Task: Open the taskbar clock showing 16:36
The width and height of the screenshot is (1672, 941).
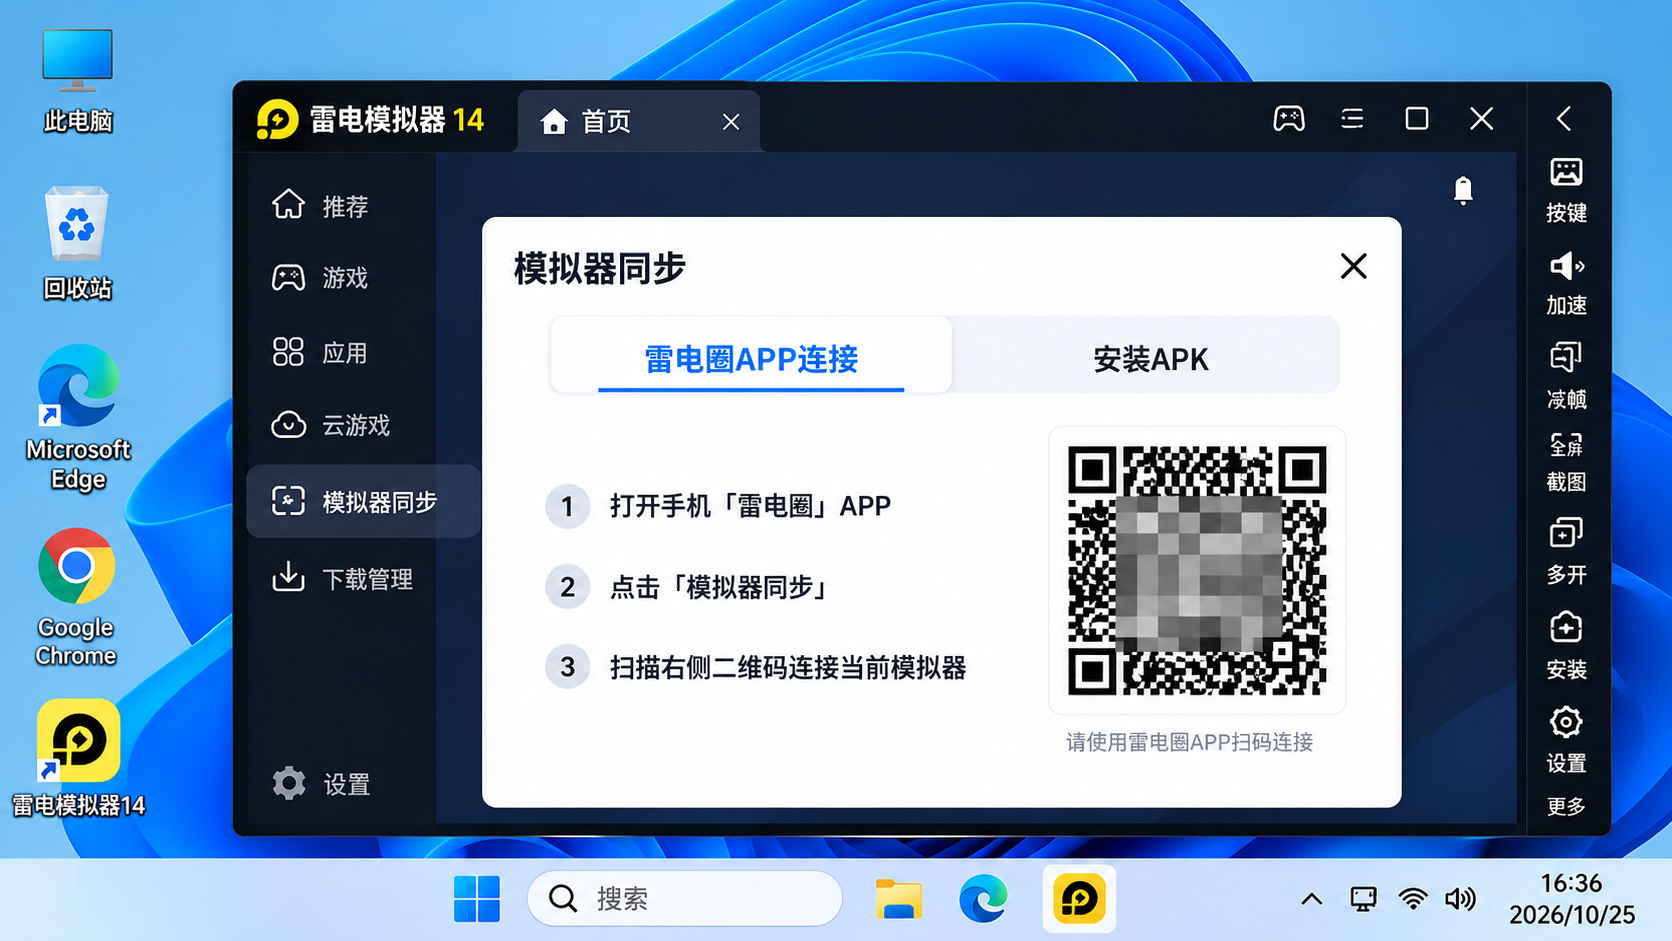Action: coord(1571,898)
